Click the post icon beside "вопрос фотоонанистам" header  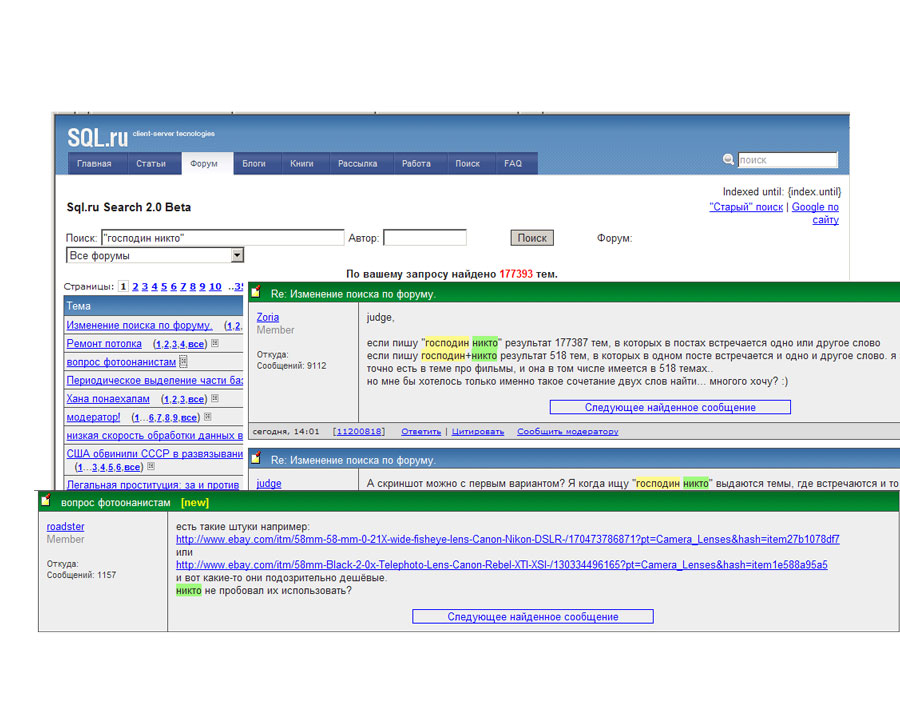tap(46, 501)
